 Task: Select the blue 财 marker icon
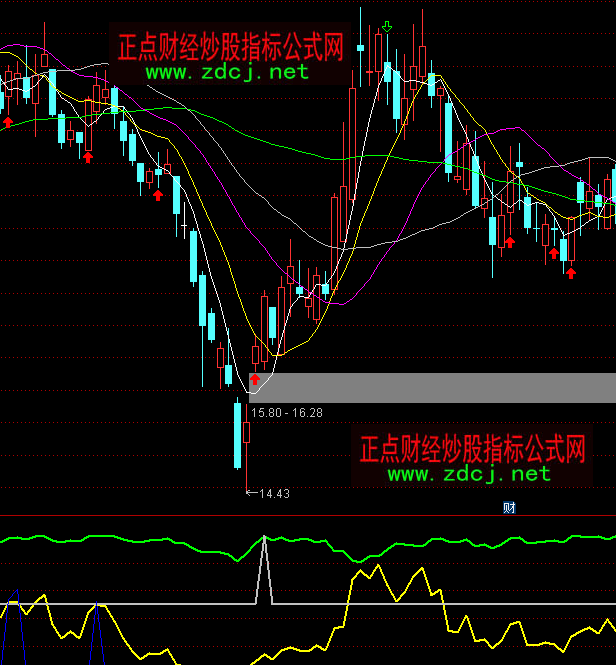(509, 507)
